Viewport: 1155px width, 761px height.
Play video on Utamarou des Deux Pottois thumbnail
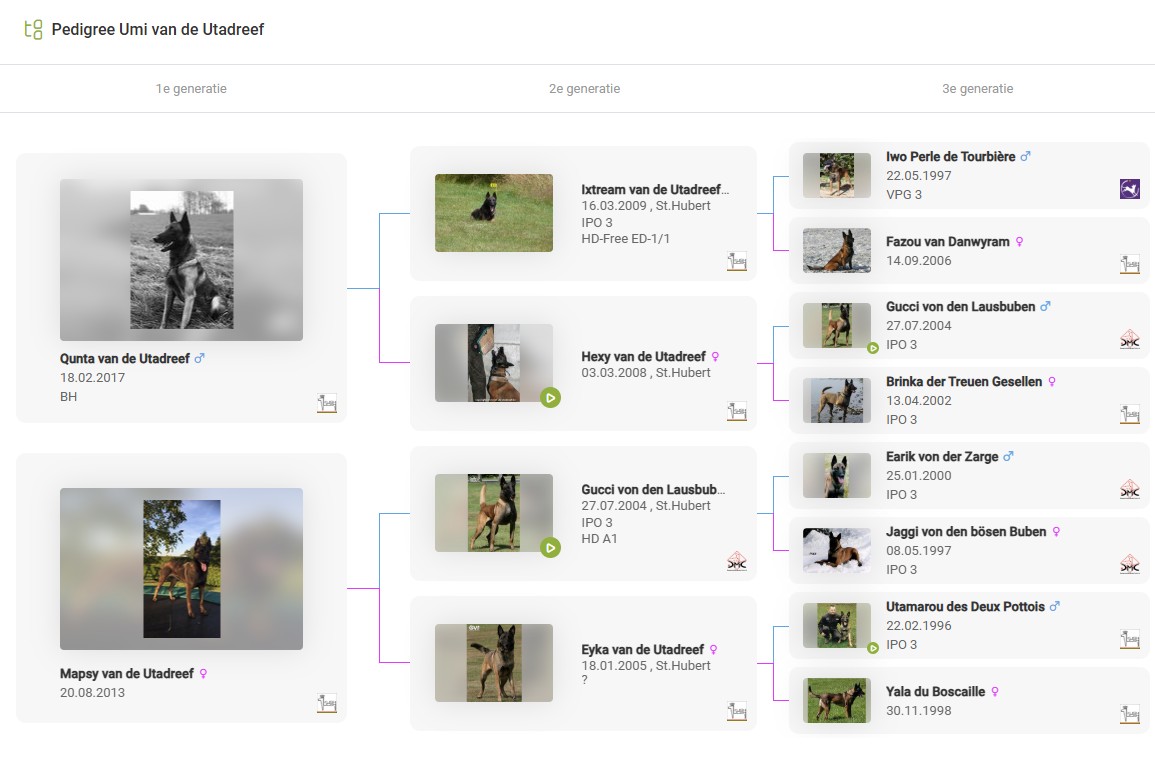coord(872,648)
